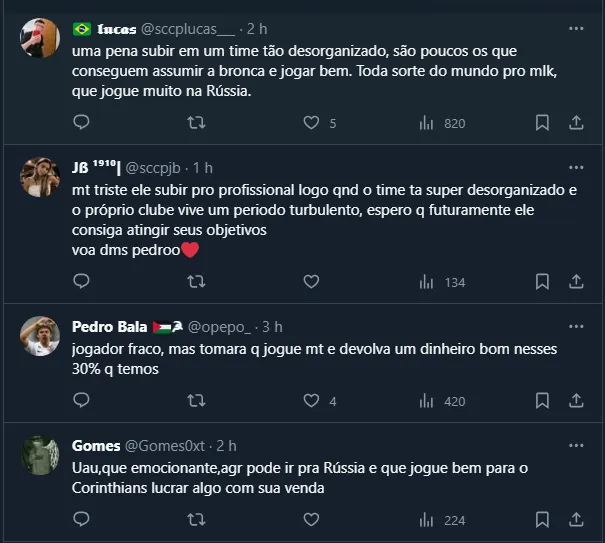Reply to the tweet by Gomes
Viewport: 605px width, 543px height.
[x=82, y=520]
